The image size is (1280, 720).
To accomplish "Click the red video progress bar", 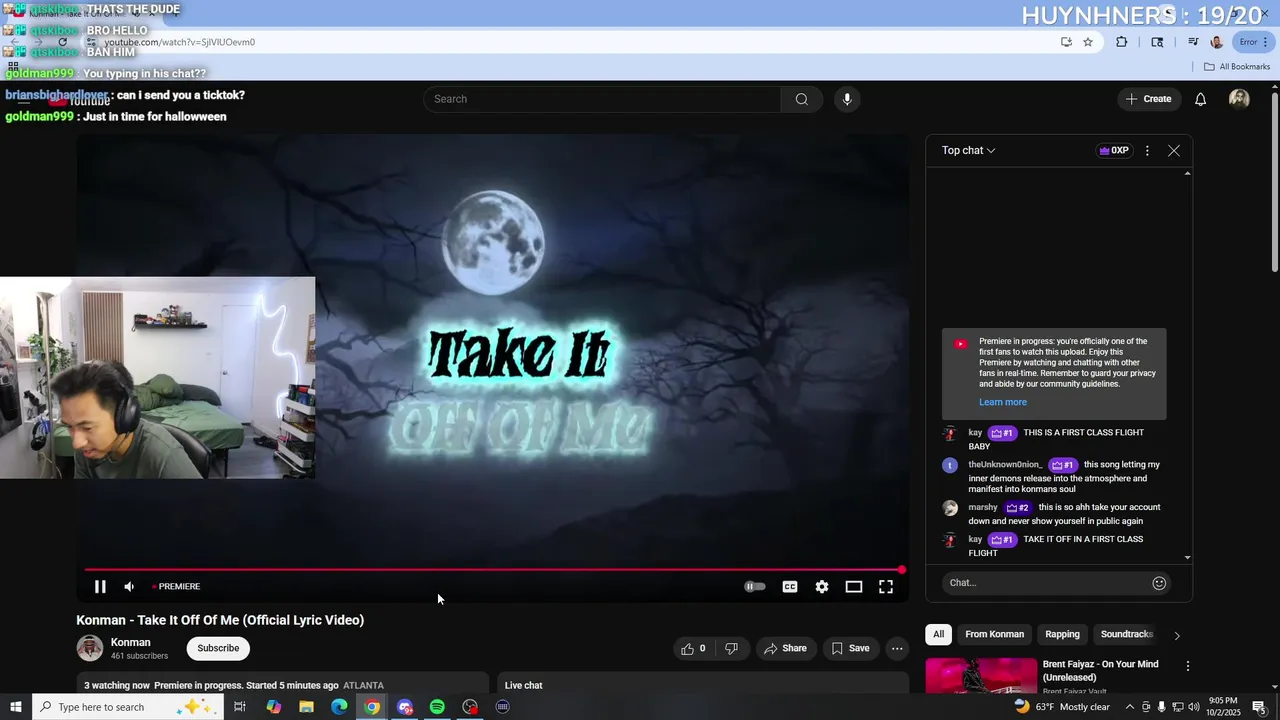I will pos(494,570).
